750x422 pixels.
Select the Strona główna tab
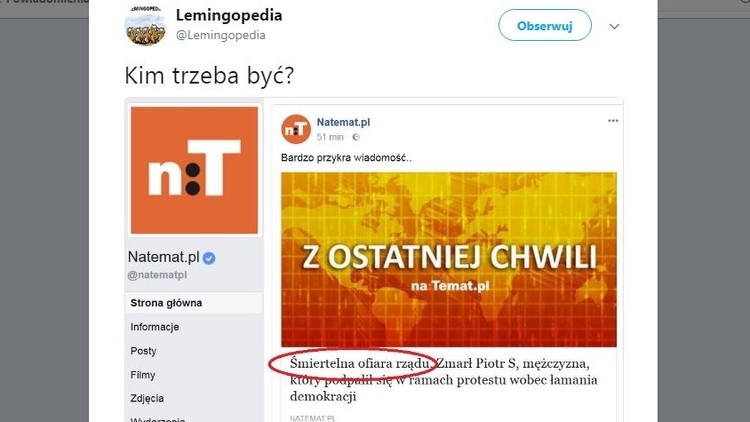point(166,302)
